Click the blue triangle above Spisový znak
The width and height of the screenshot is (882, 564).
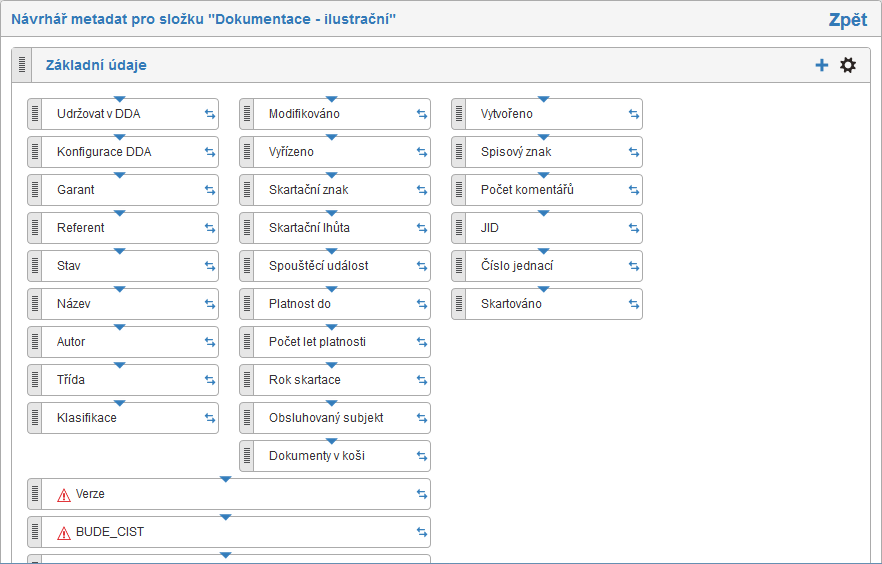[544, 137]
